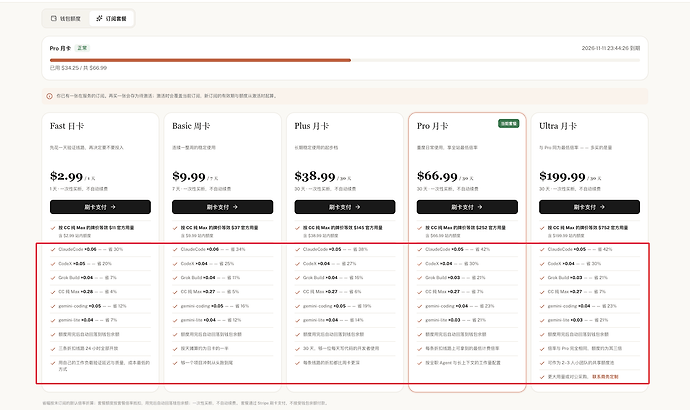Image resolution: width=690 pixels, height=410 pixels.
Task: Click the Grok Build 省 7% row in Fast card
Action: coord(100,278)
